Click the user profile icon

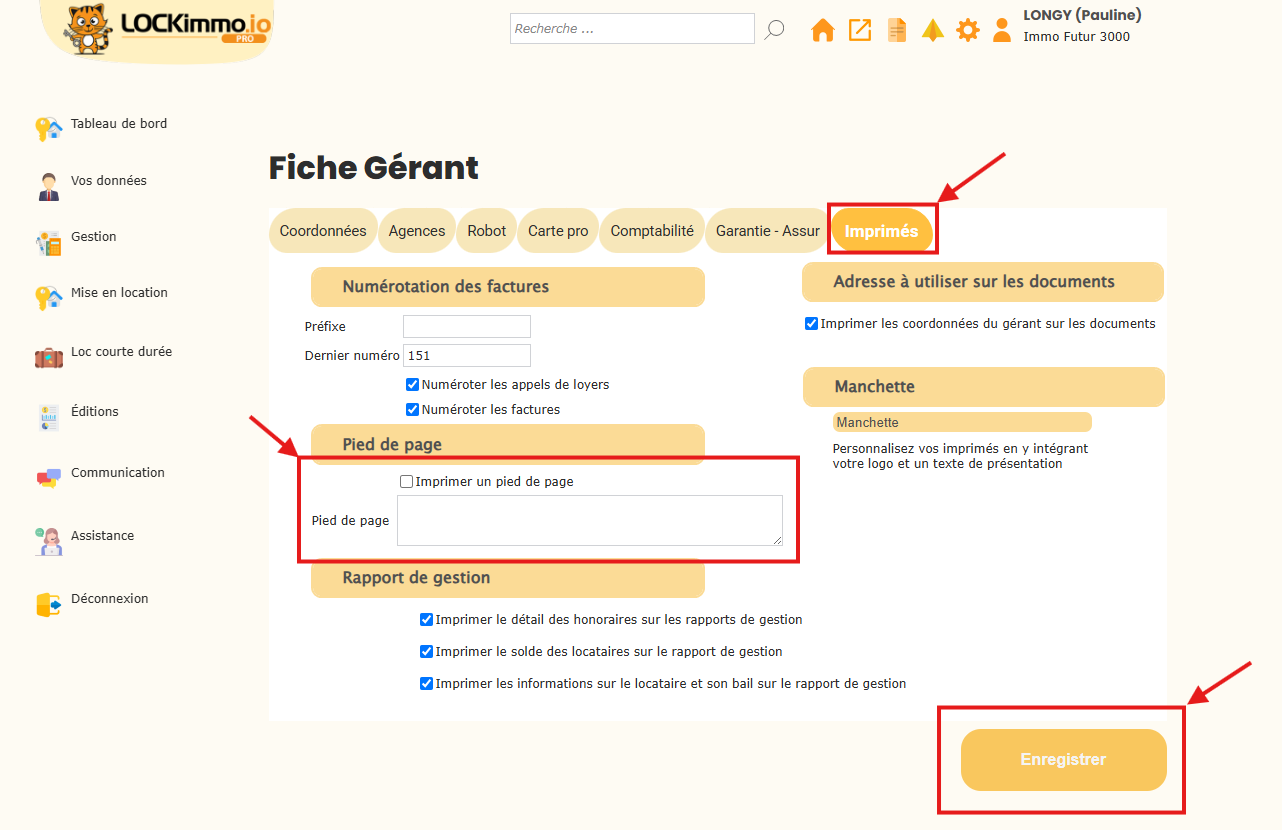pyautogui.click(x=1002, y=30)
